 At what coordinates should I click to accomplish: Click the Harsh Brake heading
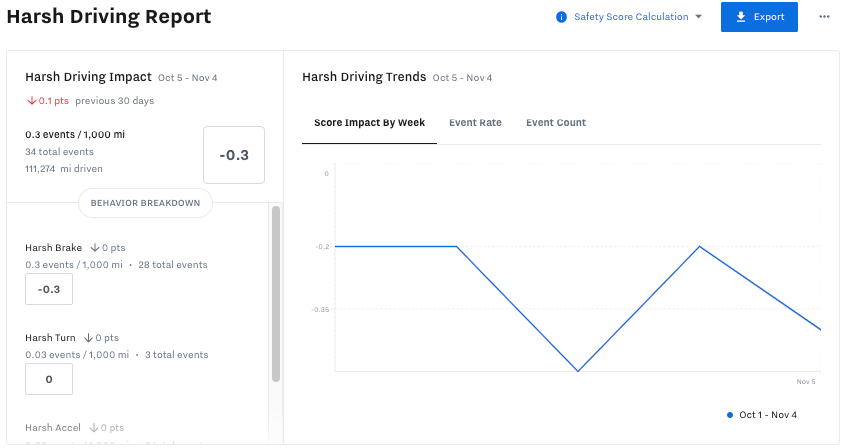click(53, 247)
